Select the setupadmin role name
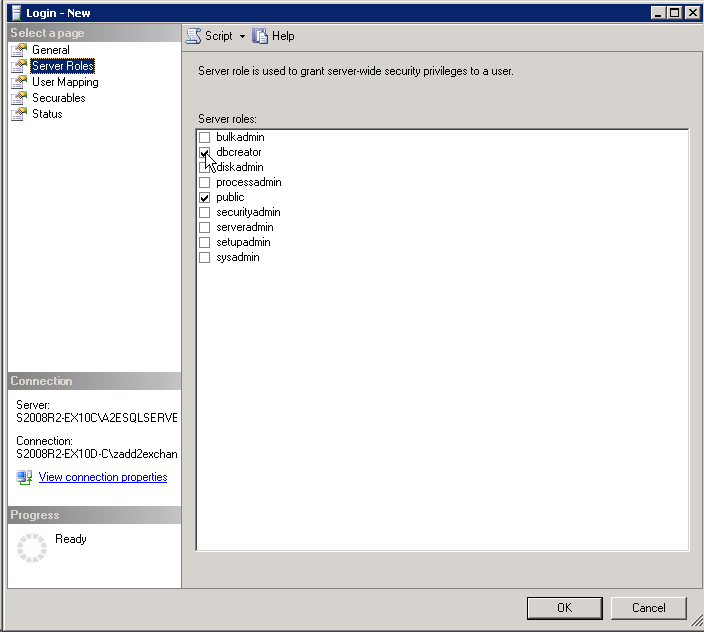 pos(243,242)
